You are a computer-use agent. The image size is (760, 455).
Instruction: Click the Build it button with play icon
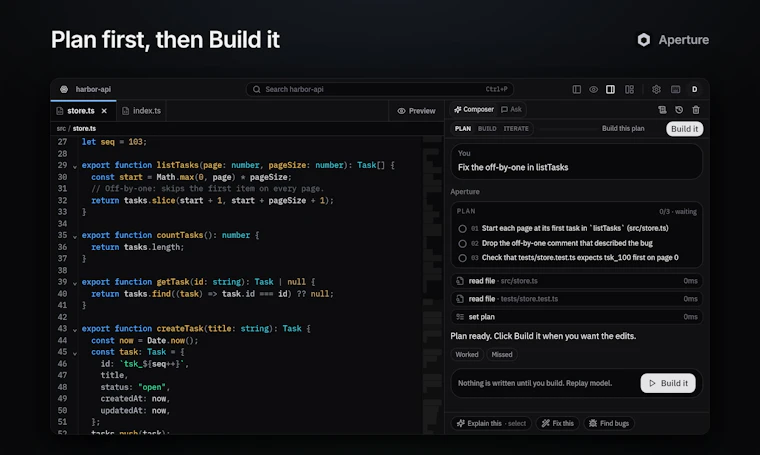[668, 383]
